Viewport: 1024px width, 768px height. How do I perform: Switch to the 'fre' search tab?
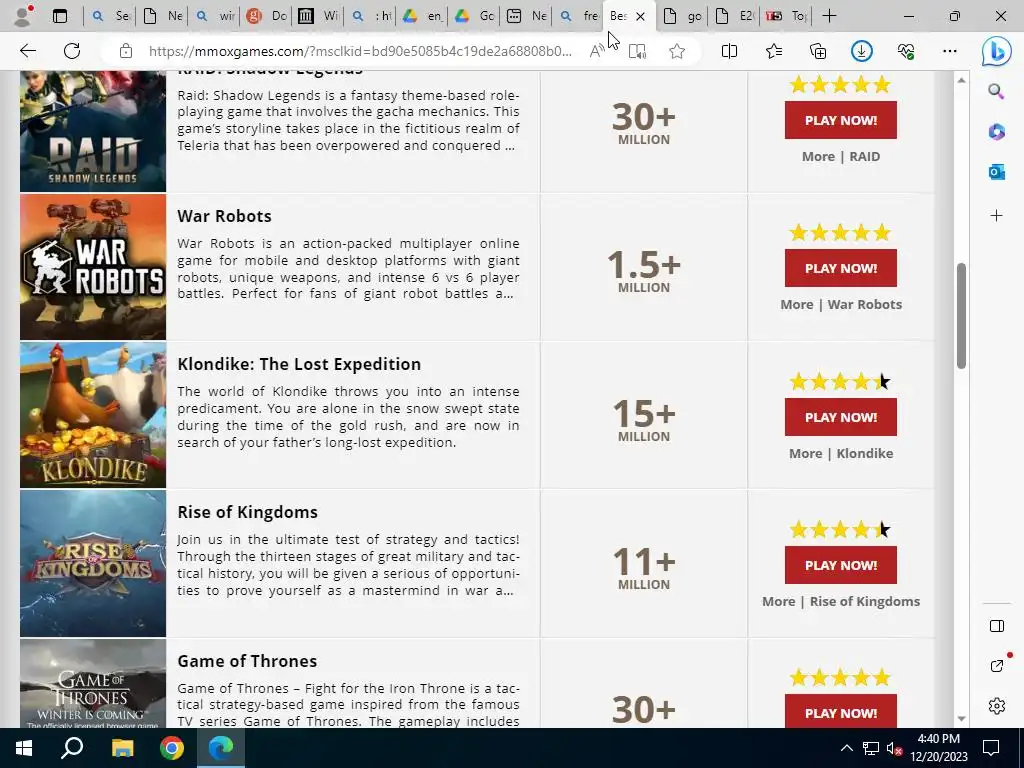coord(579,16)
